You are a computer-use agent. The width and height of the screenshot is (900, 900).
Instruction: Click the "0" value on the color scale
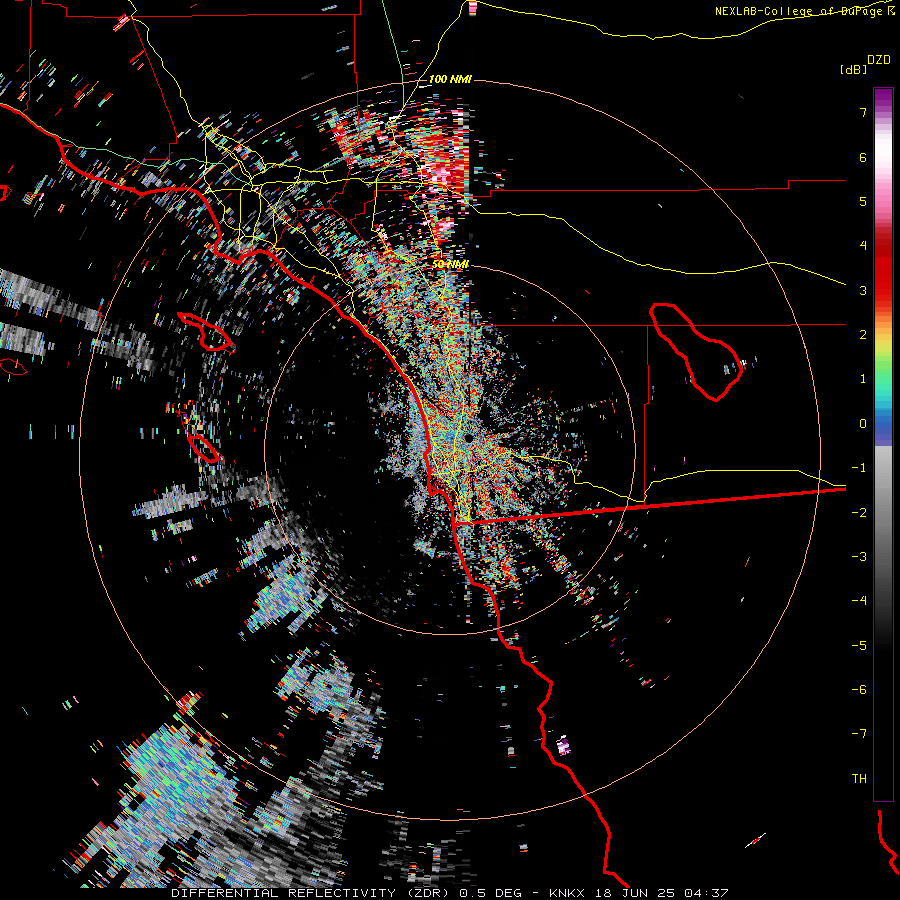(x=863, y=424)
